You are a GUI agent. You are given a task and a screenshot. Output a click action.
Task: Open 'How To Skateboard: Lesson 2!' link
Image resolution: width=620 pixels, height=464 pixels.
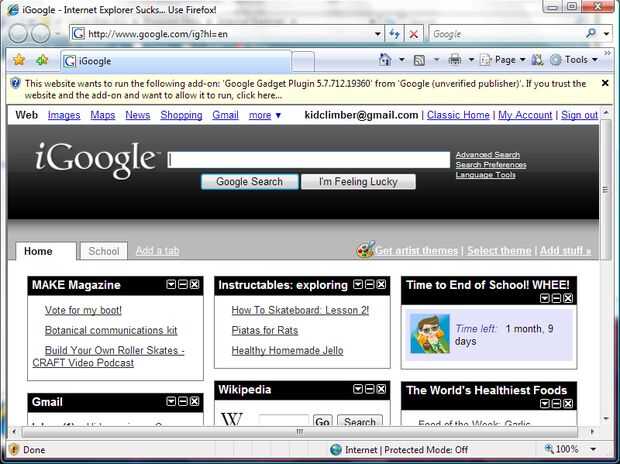(300, 310)
